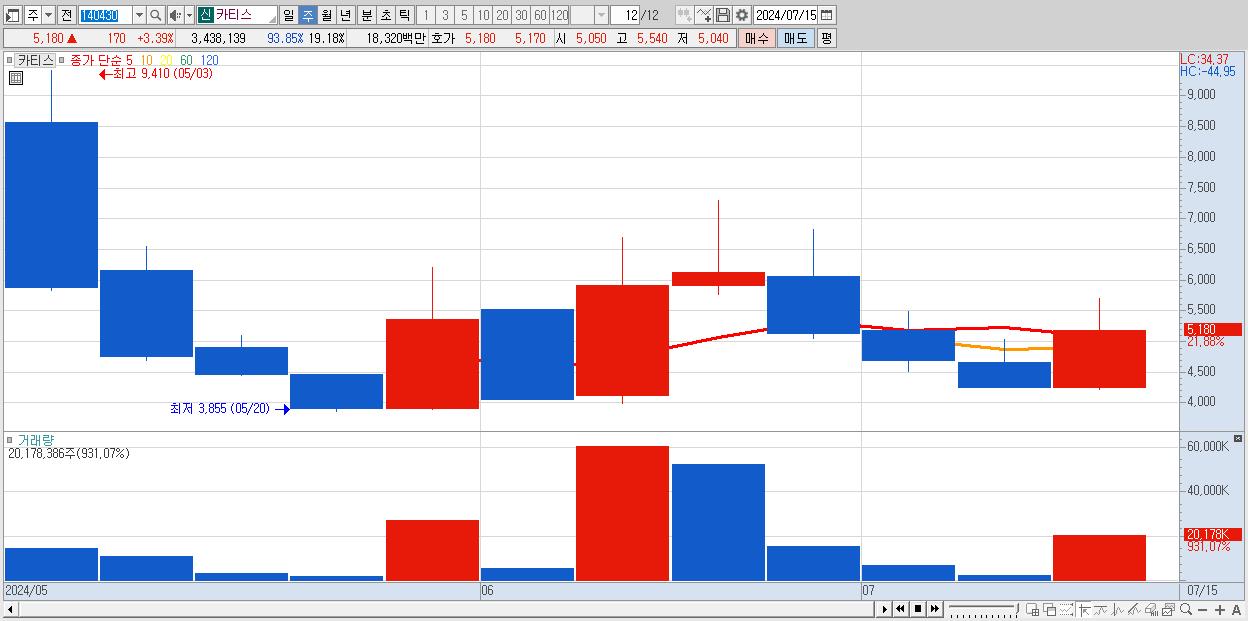Open the dropdown next to the speaker icon
The width and height of the screenshot is (1248, 621).
(x=189, y=15)
